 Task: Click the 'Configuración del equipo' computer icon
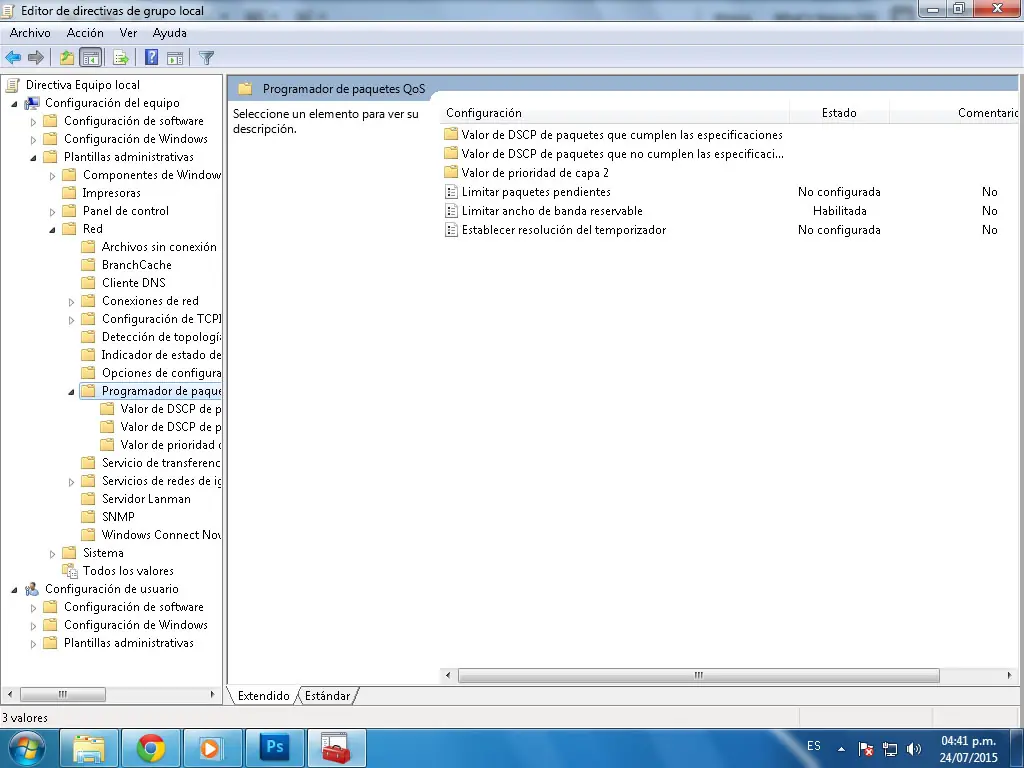32,103
